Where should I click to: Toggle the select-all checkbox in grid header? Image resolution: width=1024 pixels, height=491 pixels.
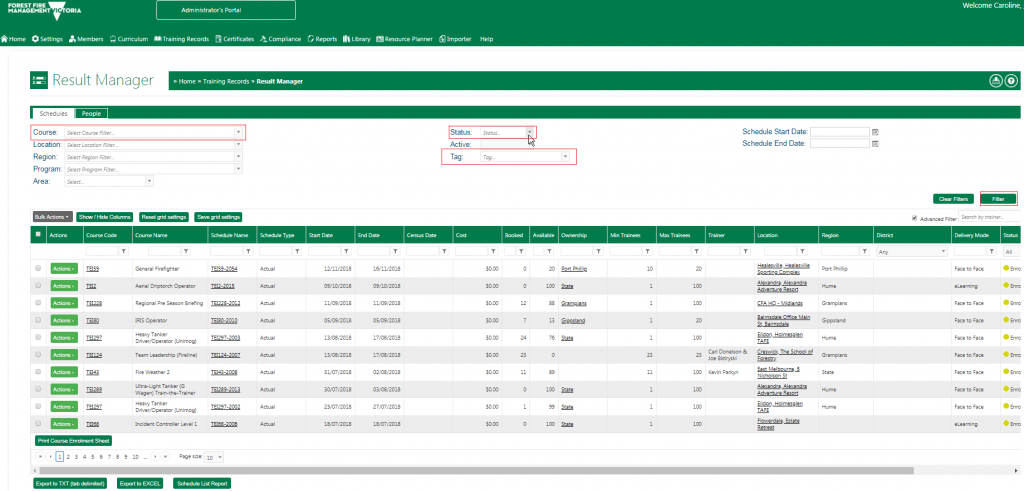coord(38,234)
